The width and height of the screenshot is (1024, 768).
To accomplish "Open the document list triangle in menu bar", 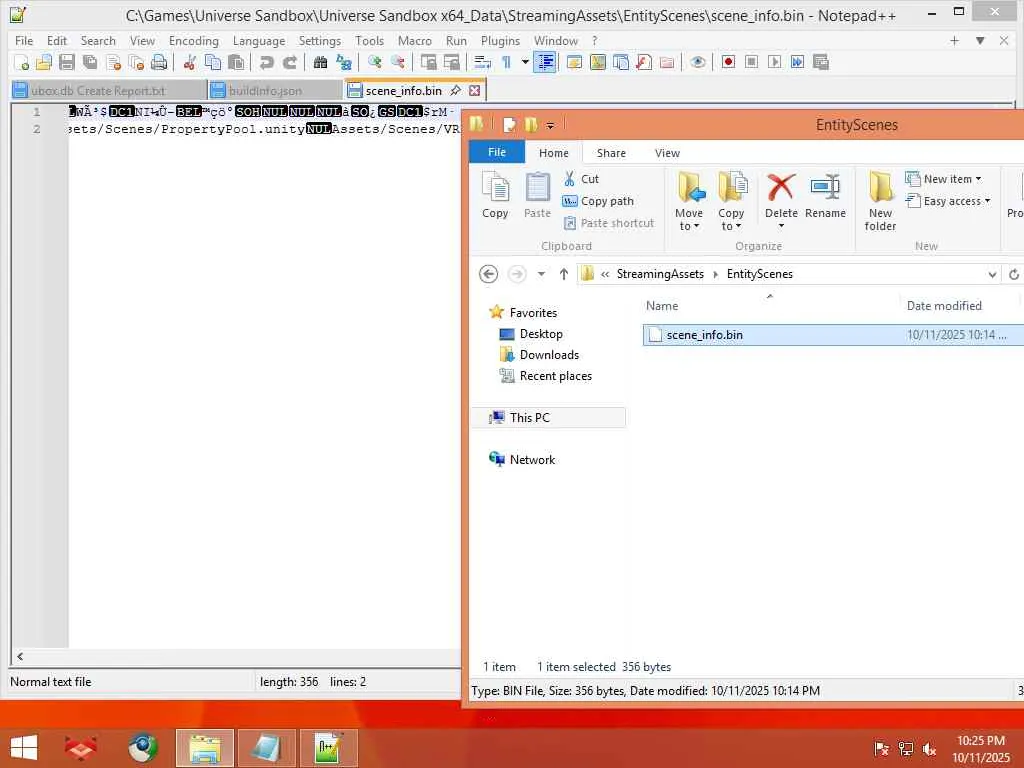I will [x=980, y=40].
